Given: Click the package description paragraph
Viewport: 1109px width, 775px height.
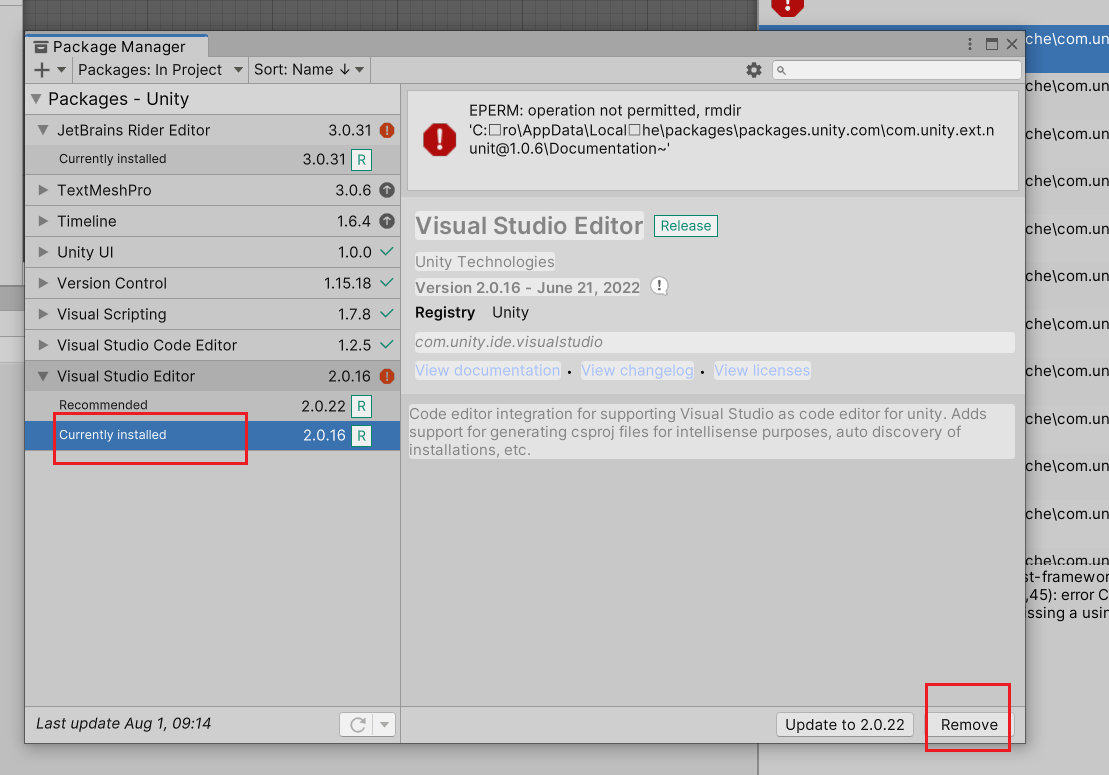Looking at the screenshot, I should tap(711, 431).
